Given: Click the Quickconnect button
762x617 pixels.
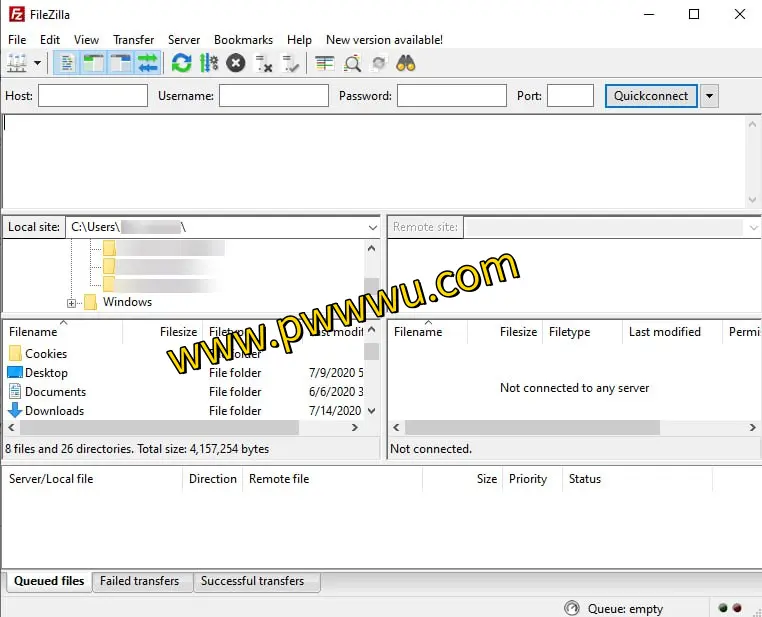Looking at the screenshot, I should [651, 96].
